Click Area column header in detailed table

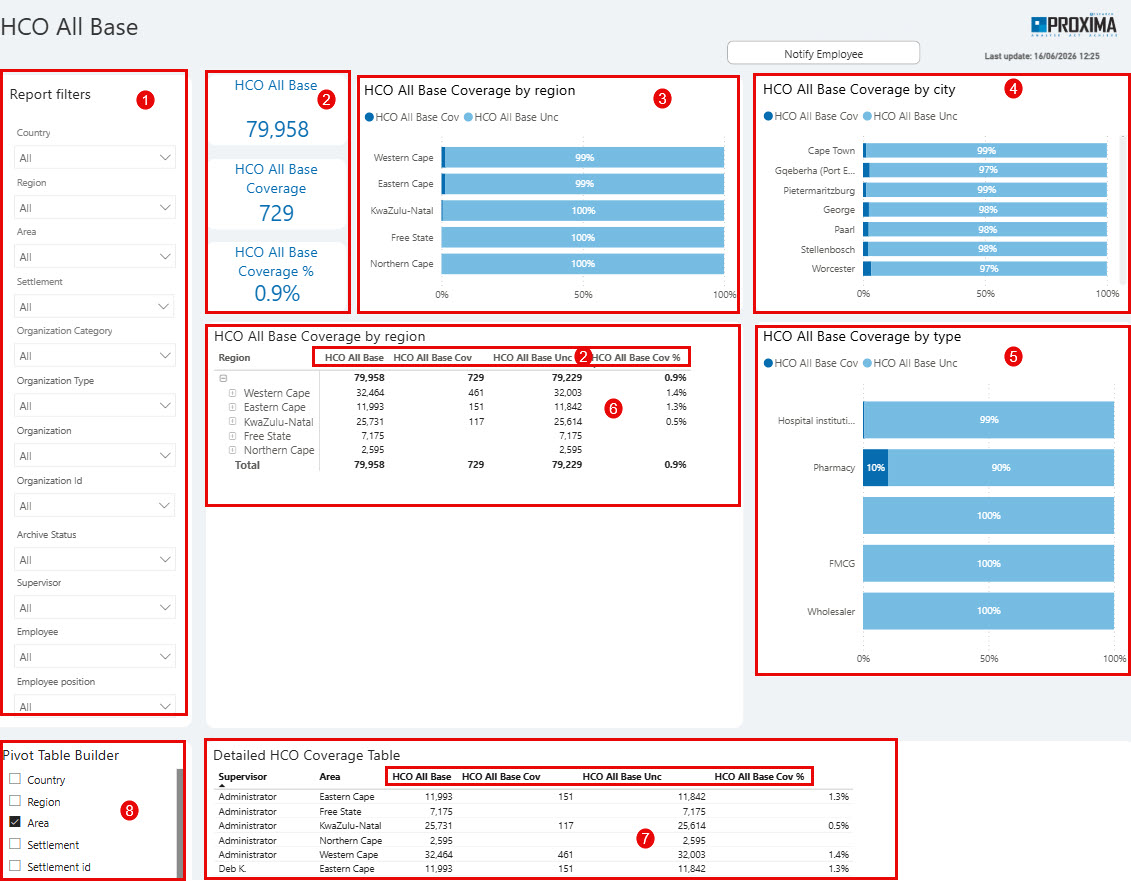[x=330, y=776]
